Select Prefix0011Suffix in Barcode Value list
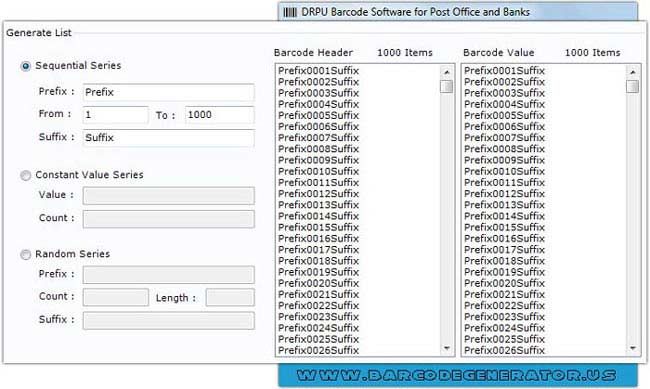Image resolution: width=650 pixels, height=389 pixels. click(x=504, y=182)
